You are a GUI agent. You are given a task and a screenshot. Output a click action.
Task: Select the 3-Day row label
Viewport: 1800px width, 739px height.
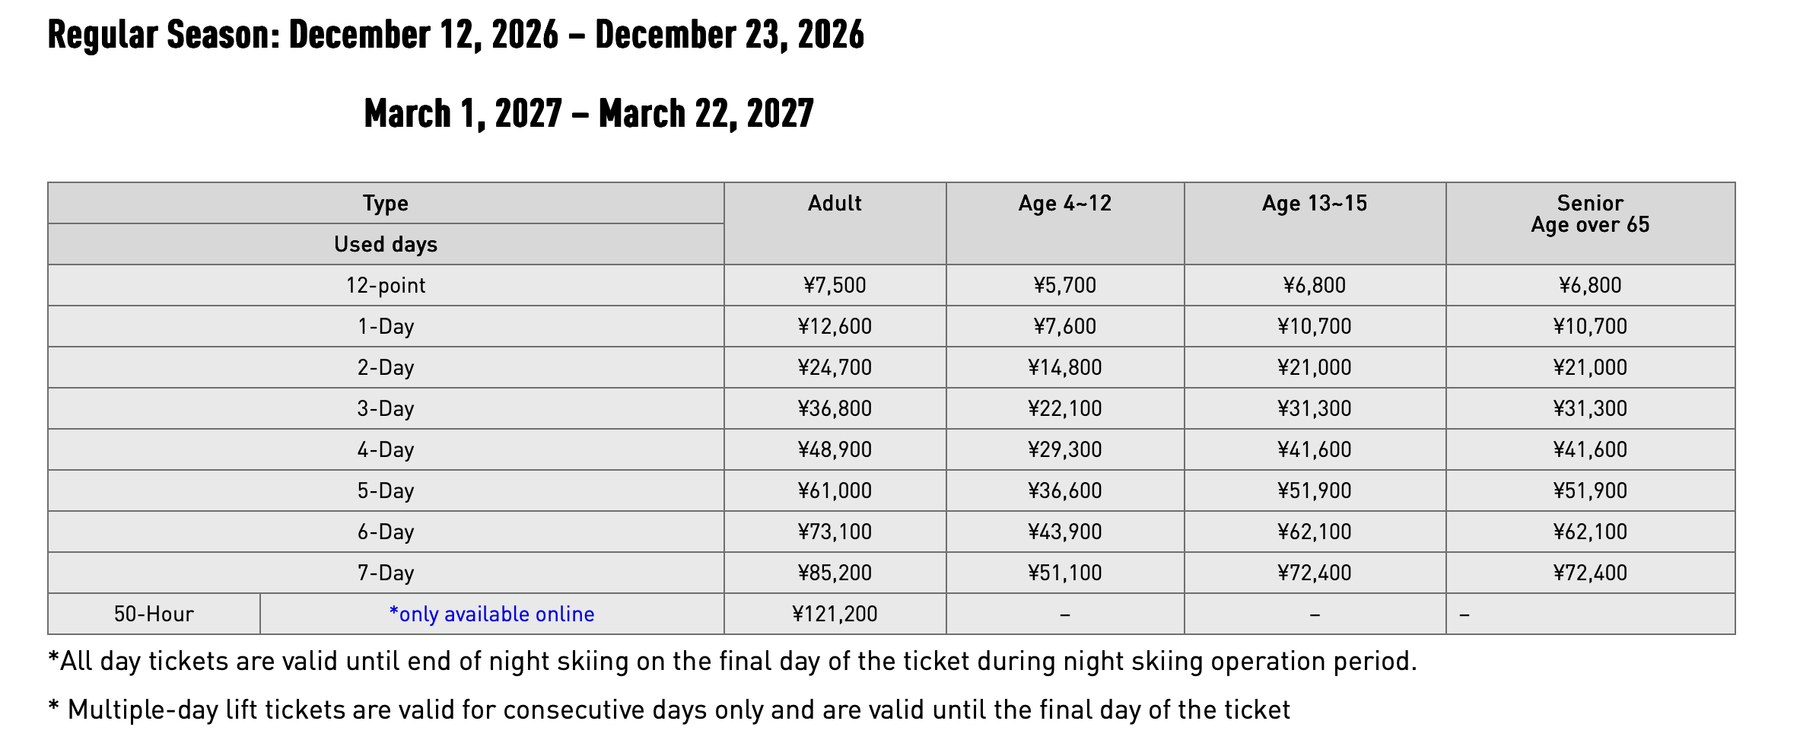point(385,408)
